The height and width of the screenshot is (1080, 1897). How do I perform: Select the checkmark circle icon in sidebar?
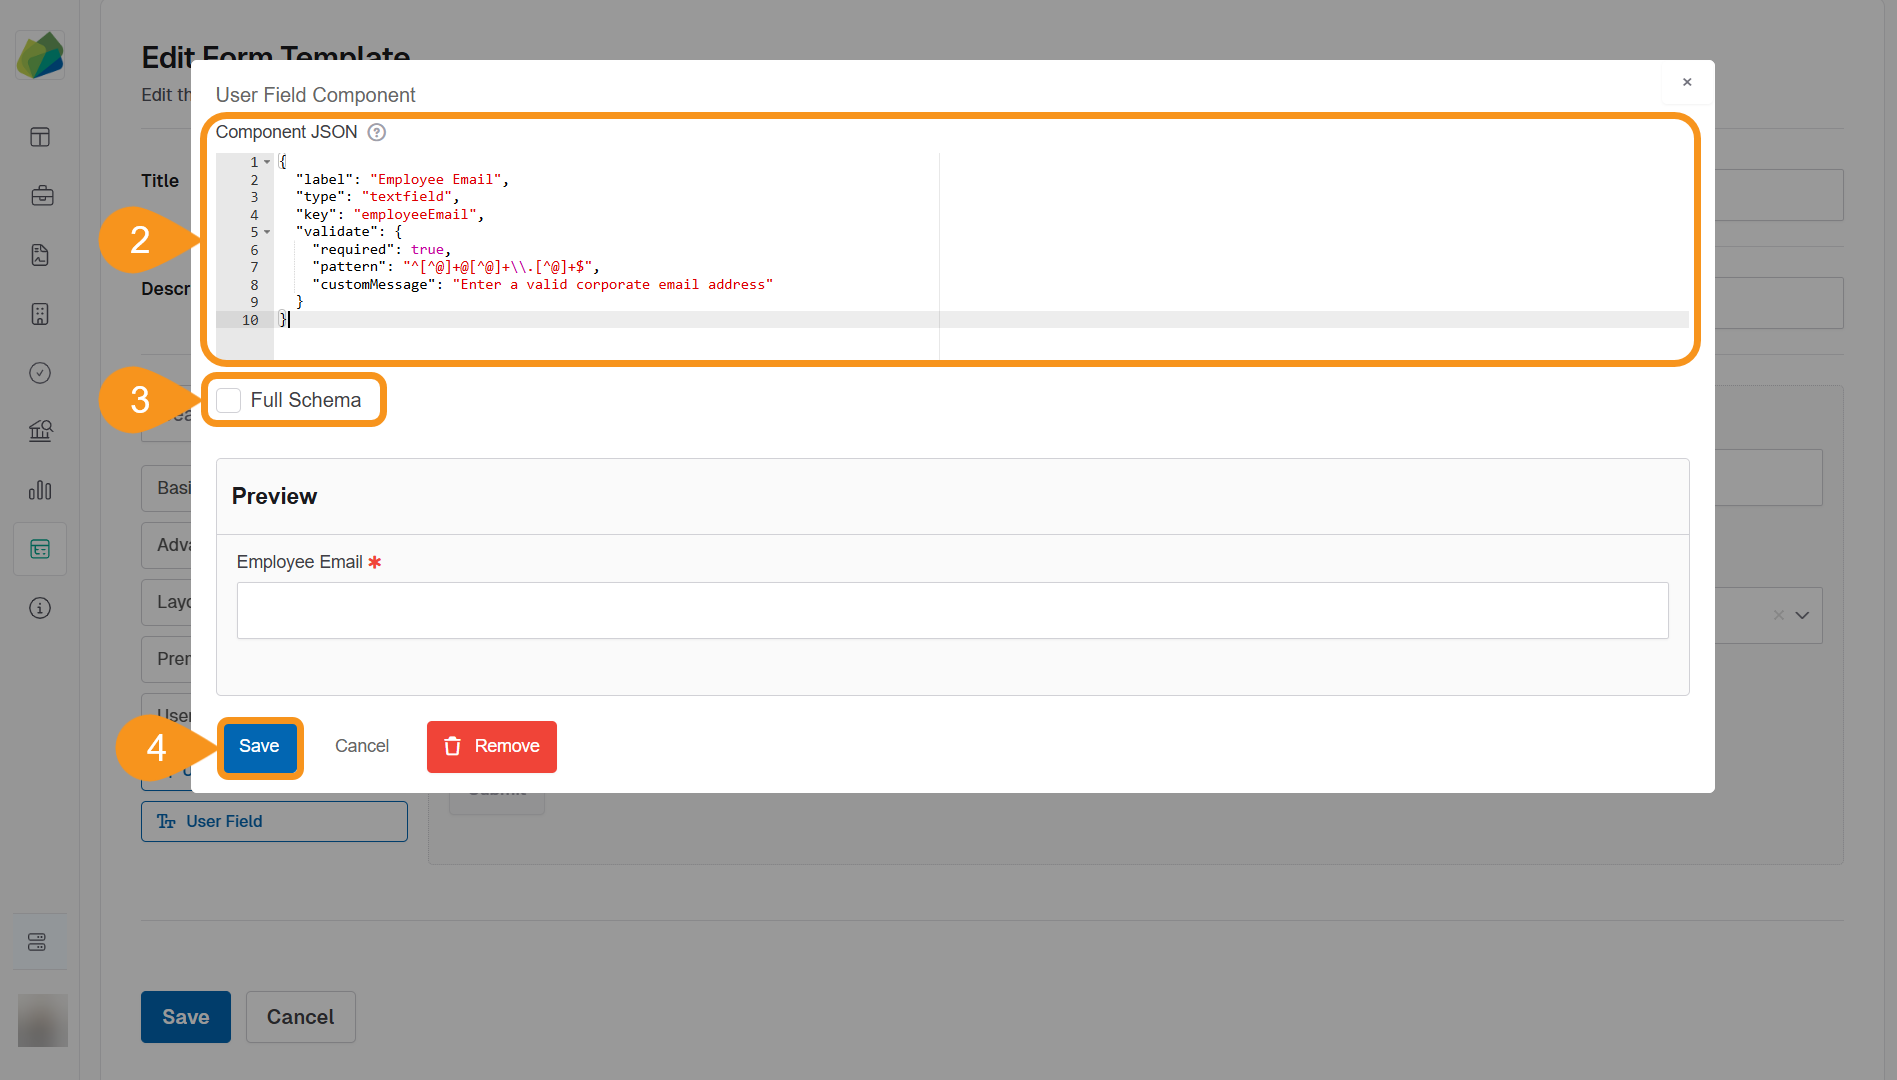click(40, 372)
